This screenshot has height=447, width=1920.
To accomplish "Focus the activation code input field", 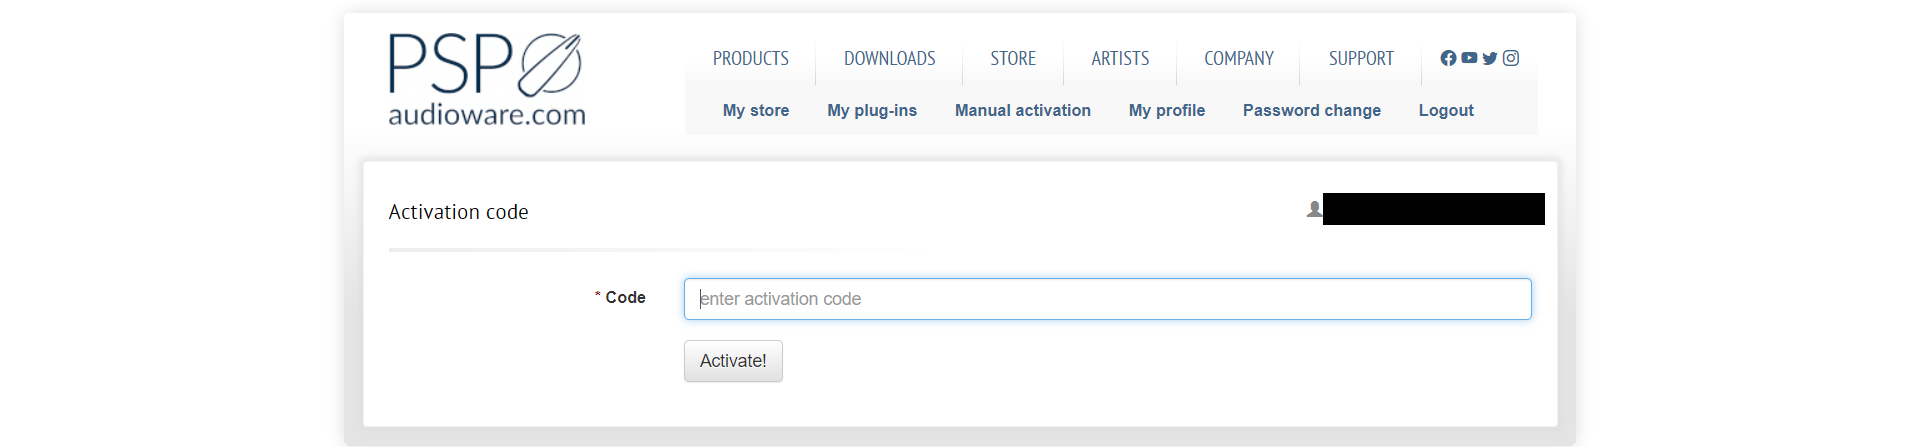I will click(x=1107, y=299).
